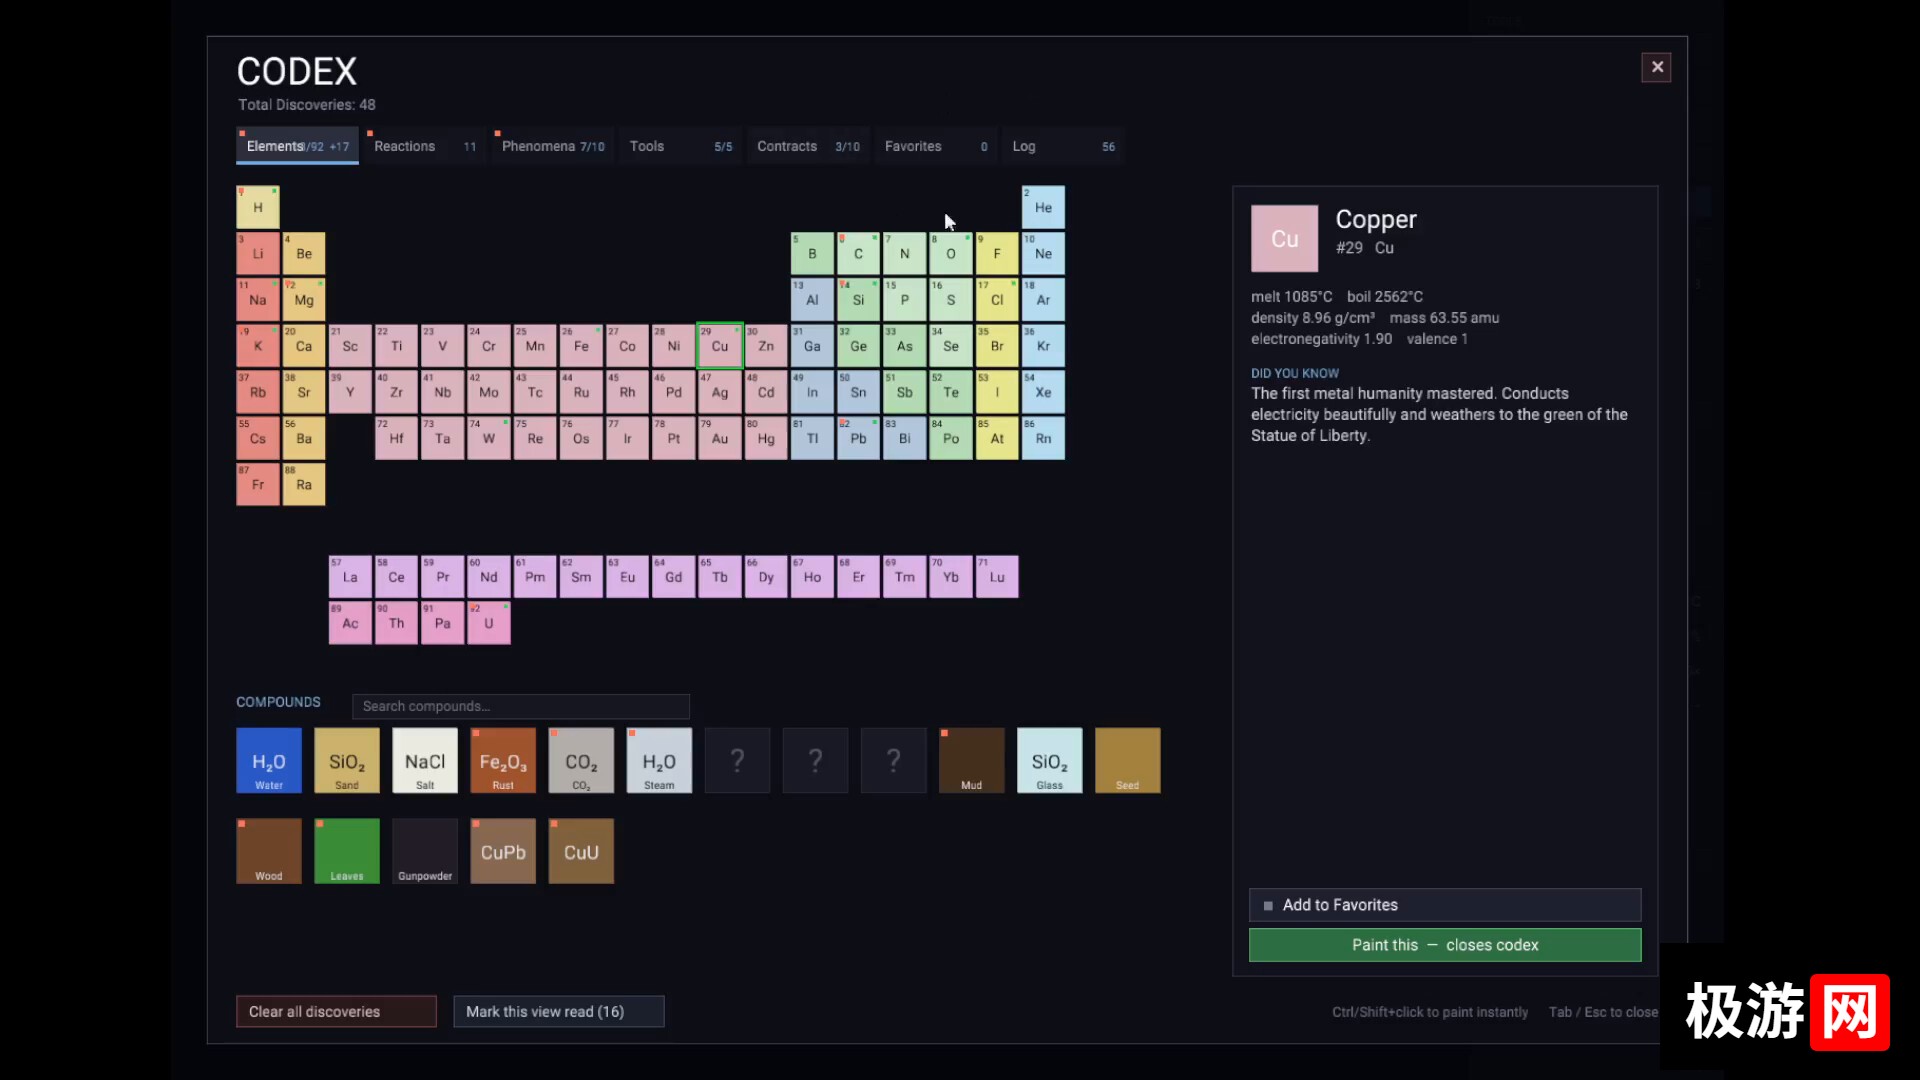Select the Iron (Fe) element tile
The height and width of the screenshot is (1080, 1920).
click(x=581, y=346)
